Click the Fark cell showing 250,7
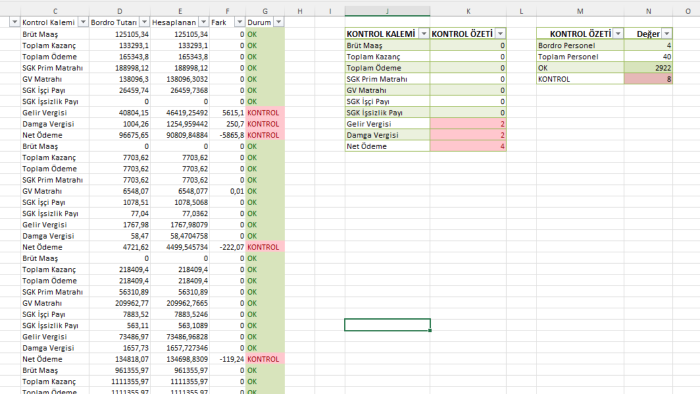 click(x=228, y=124)
